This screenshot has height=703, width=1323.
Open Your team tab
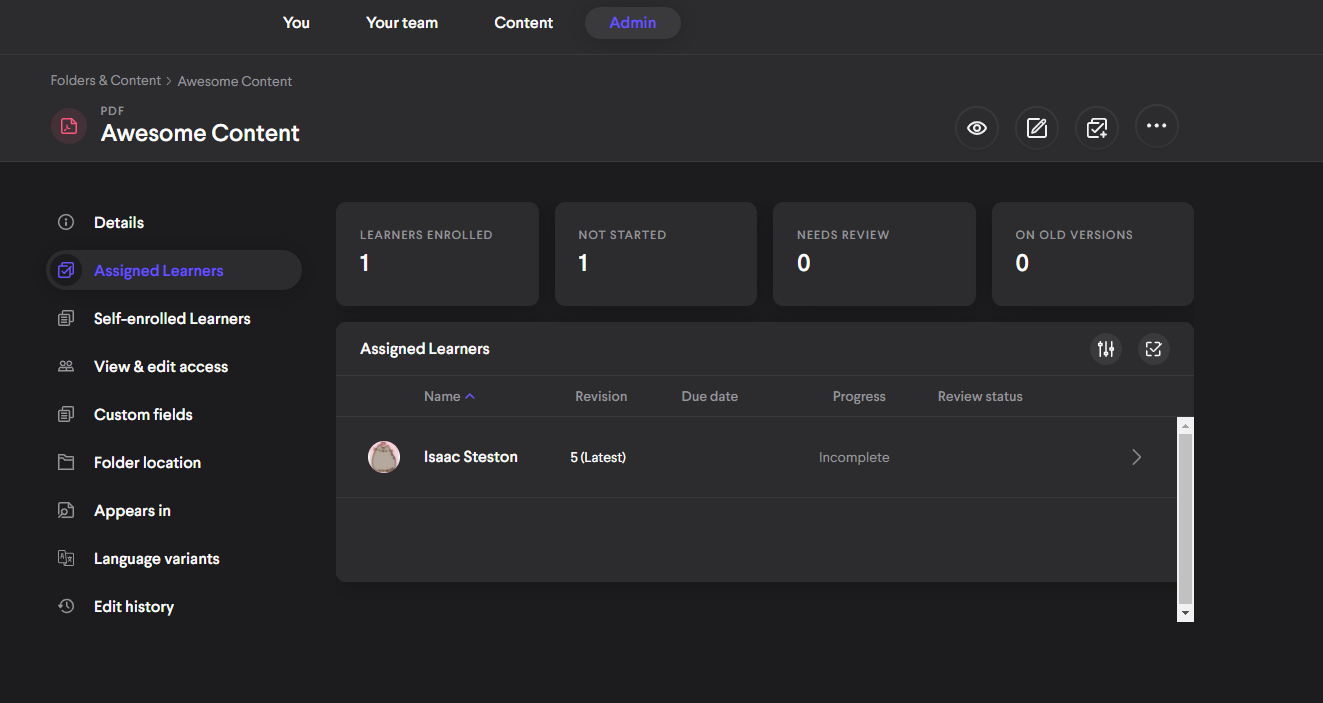(x=401, y=23)
